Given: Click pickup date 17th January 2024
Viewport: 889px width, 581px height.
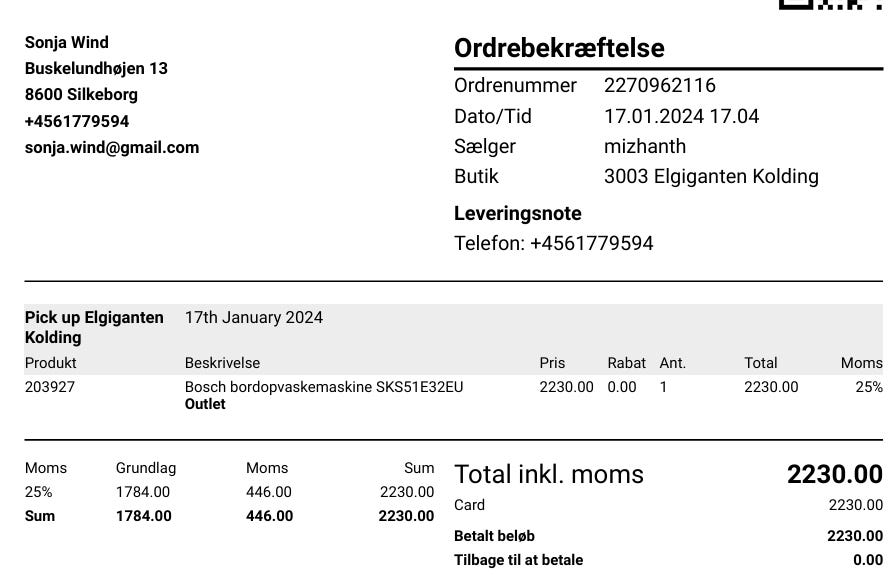Looking at the screenshot, I should coord(254,317).
